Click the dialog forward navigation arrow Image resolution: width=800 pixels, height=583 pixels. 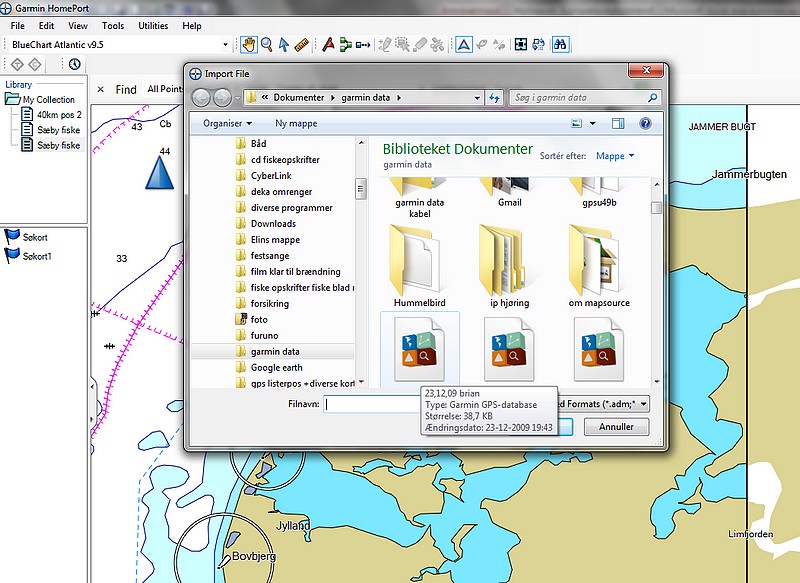click(222, 97)
